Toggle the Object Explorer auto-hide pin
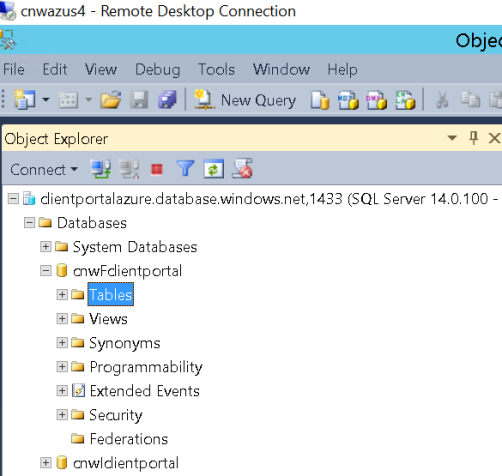Image resolution: width=502 pixels, height=476 pixels. (474, 138)
